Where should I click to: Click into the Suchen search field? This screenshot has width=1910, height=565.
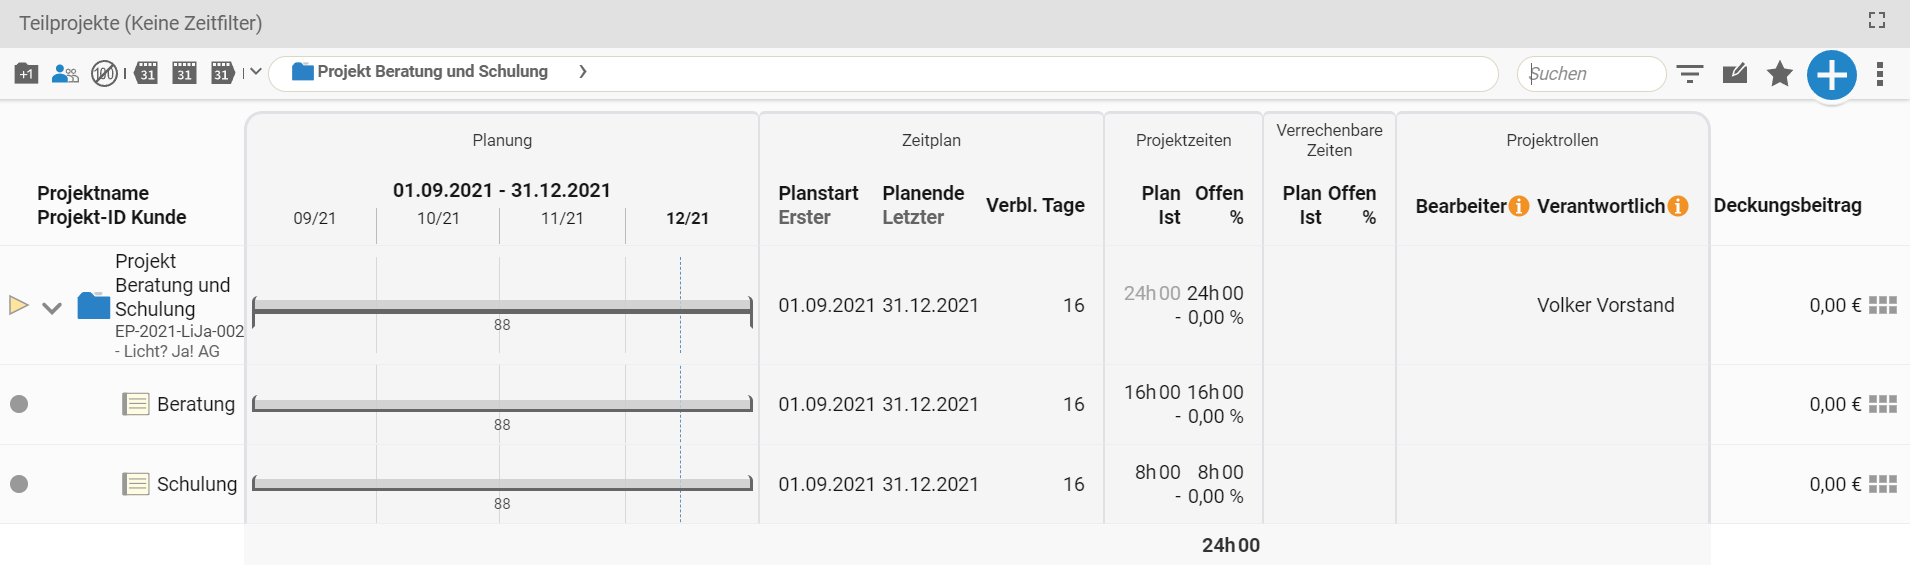[x=1591, y=74]
